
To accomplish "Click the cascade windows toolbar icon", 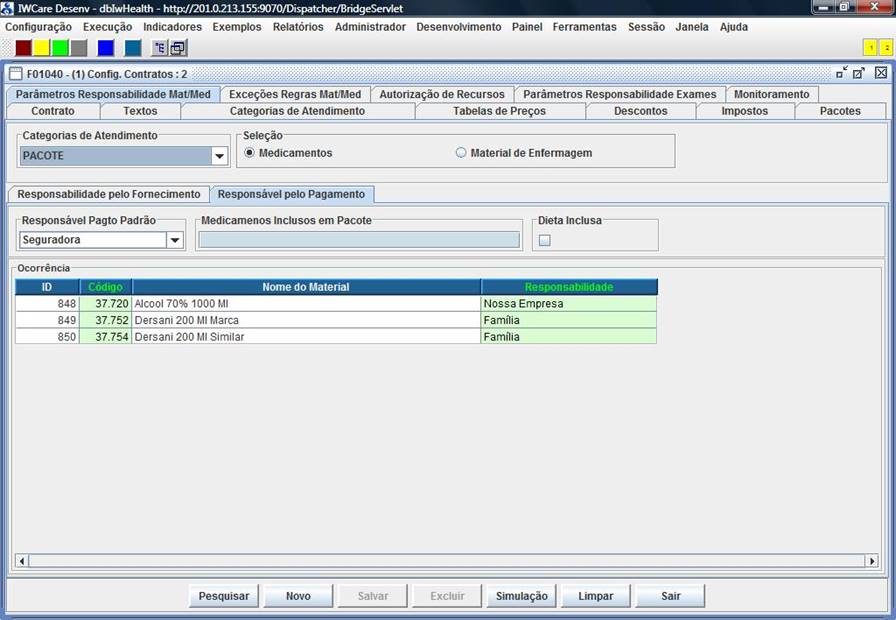I will pos(178,48).
